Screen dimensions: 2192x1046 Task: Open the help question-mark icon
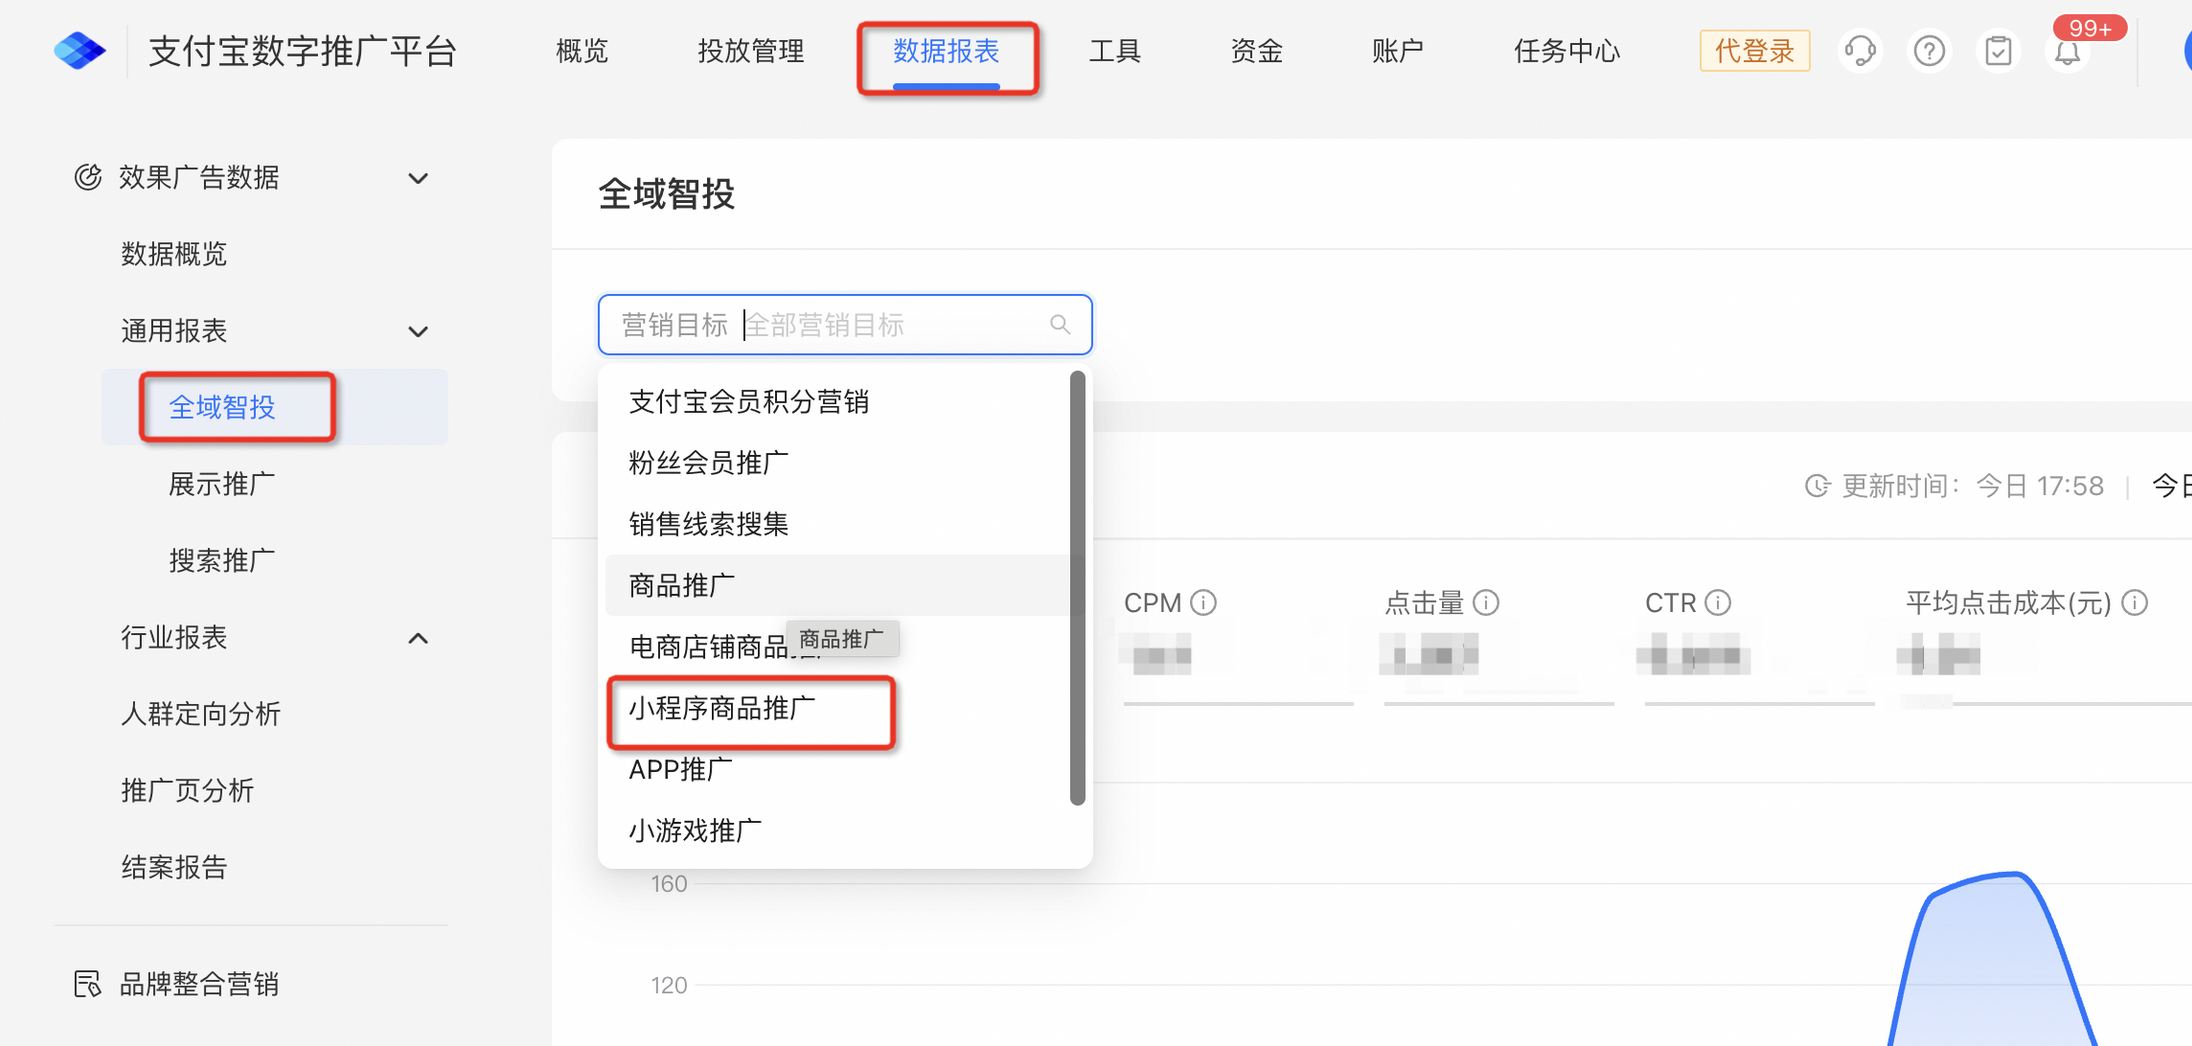point(1929,50)
